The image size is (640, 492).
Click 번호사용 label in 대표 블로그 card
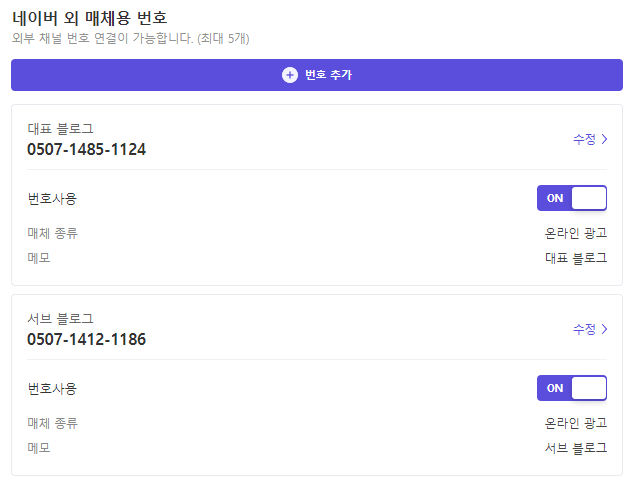pyautogui.click(x=52, y=198)
